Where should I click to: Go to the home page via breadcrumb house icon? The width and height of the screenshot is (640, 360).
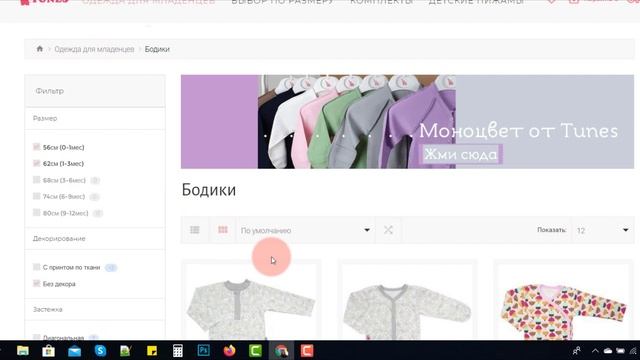(x=40, y=49)
